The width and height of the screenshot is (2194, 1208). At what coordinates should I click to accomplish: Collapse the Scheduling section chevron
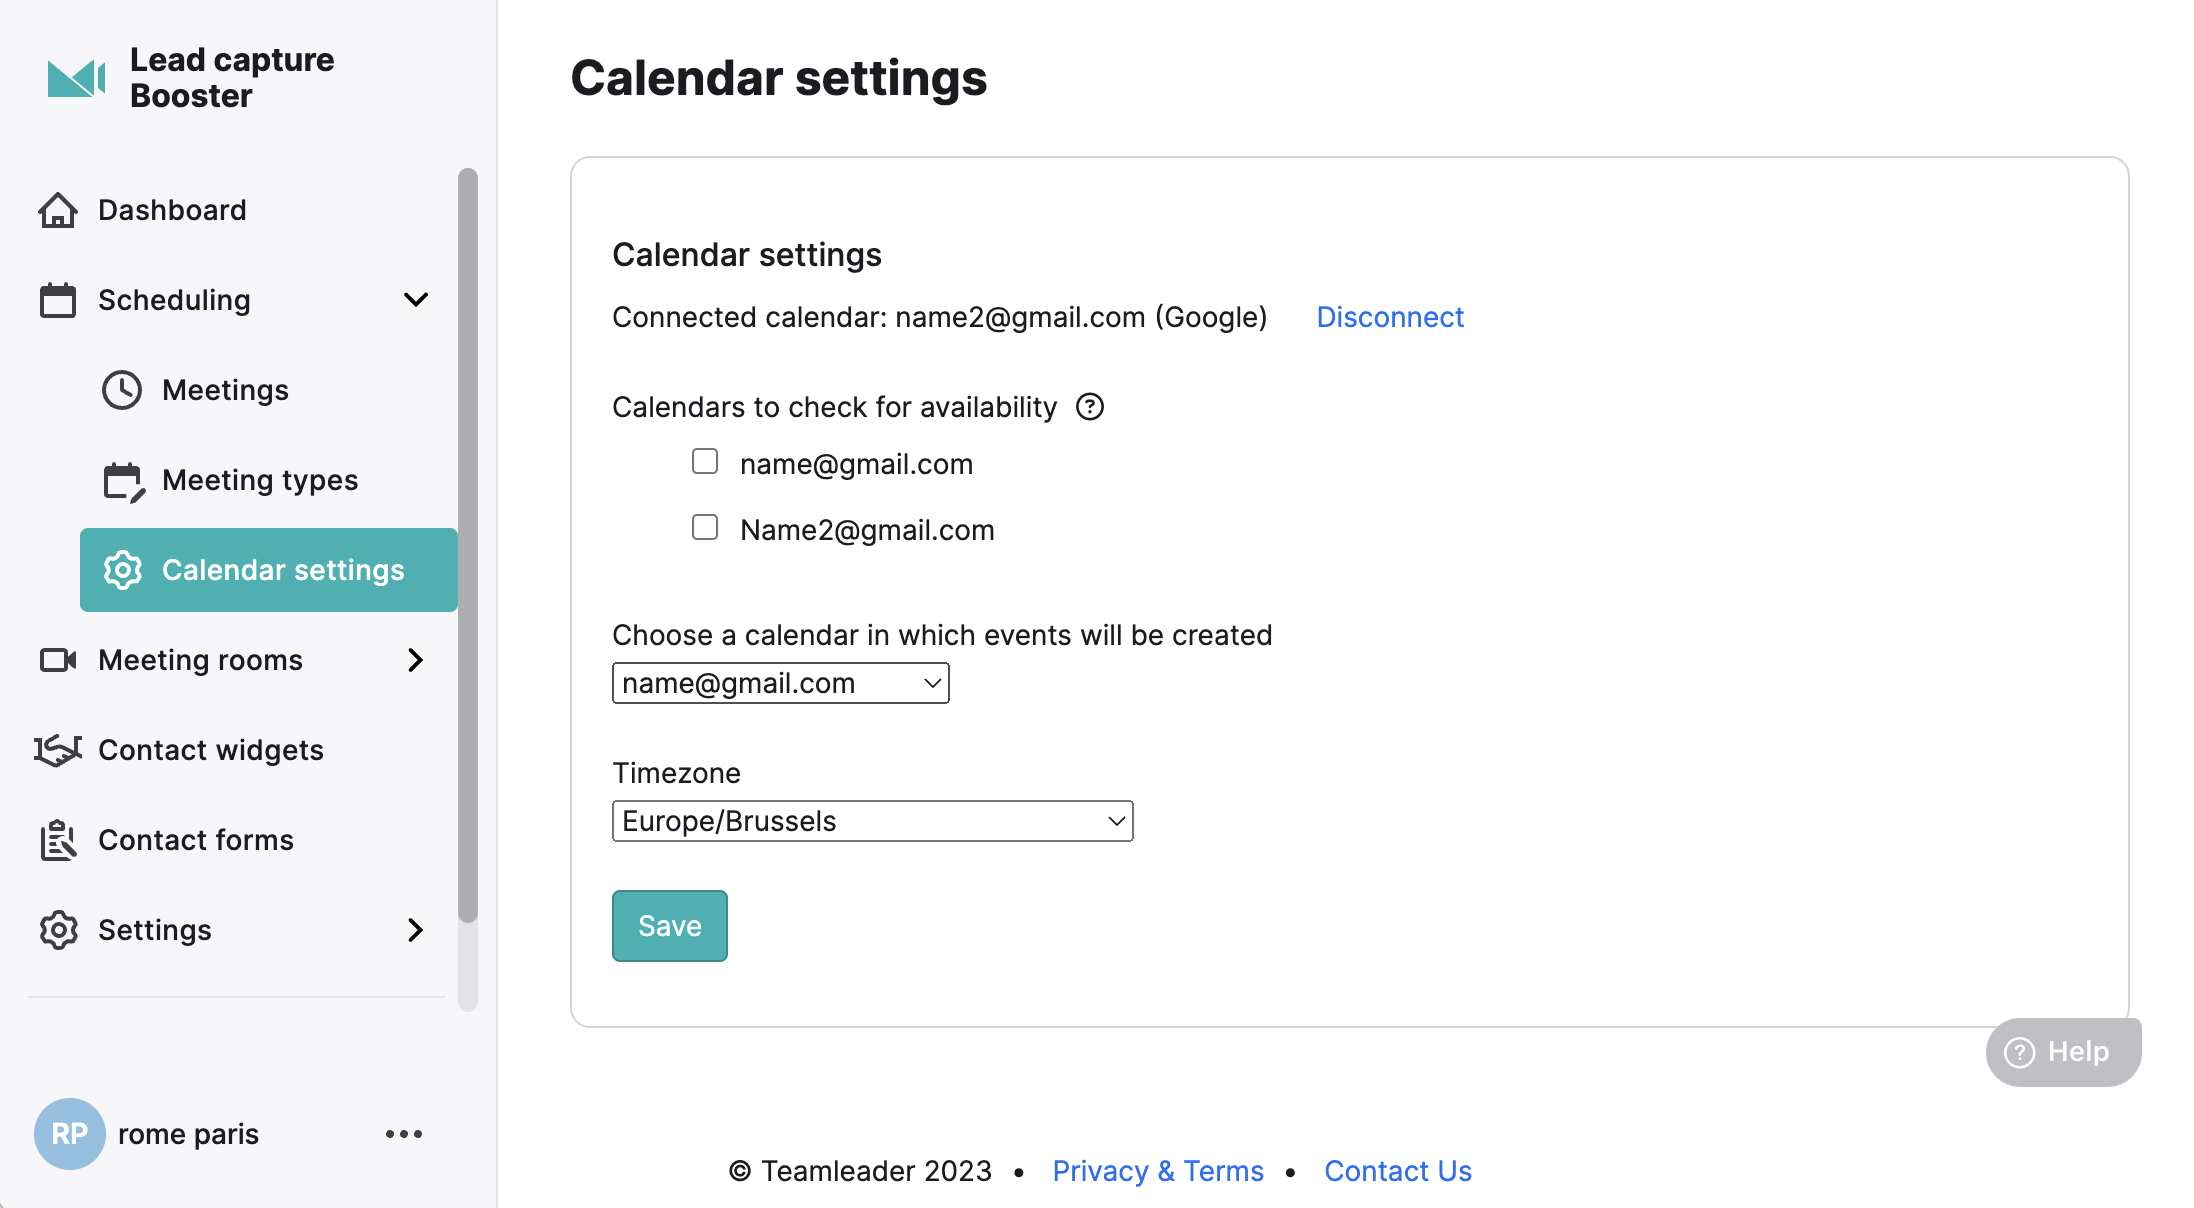point(416,300)
